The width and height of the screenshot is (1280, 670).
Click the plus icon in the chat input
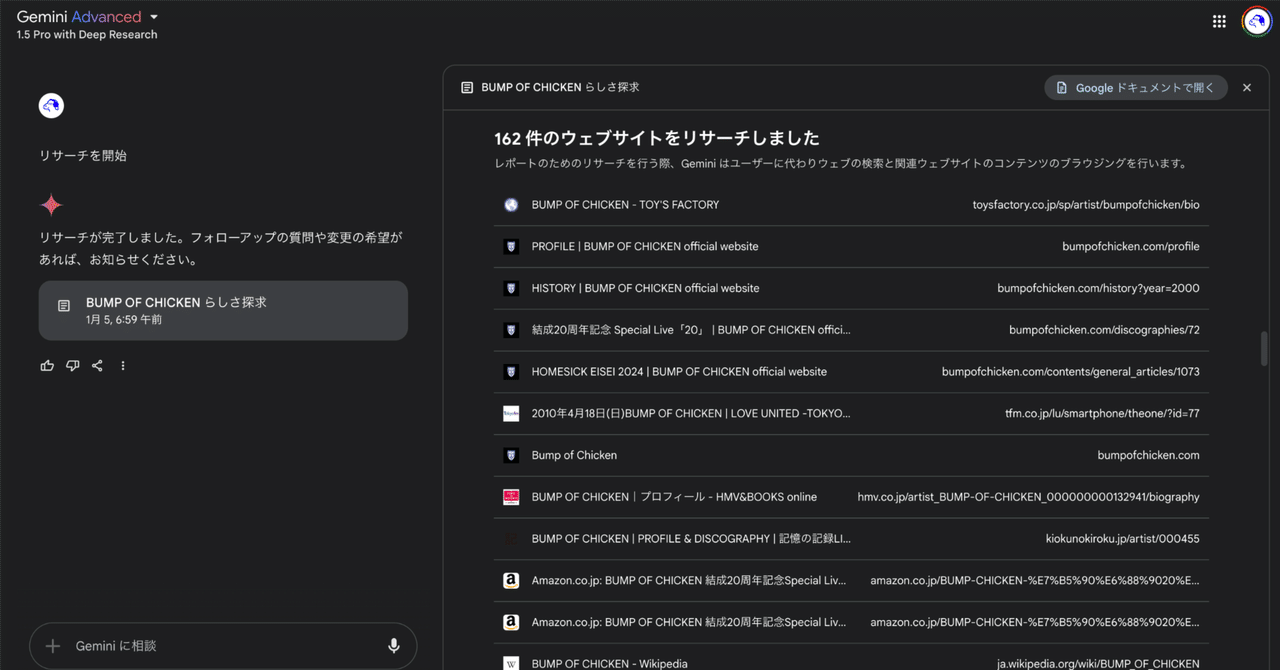[50, 645]
